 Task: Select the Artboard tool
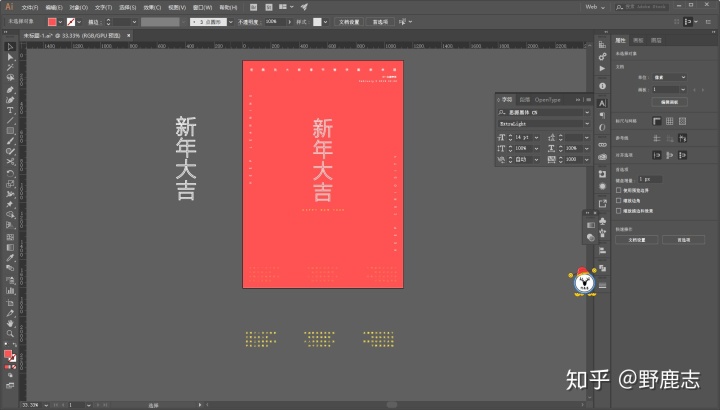click(10, 303)
